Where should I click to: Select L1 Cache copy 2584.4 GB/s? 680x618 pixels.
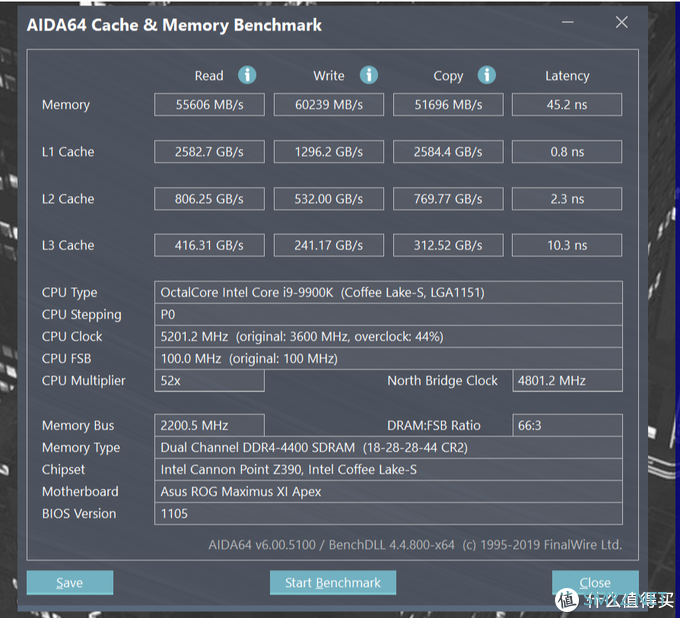pos(448,152)
